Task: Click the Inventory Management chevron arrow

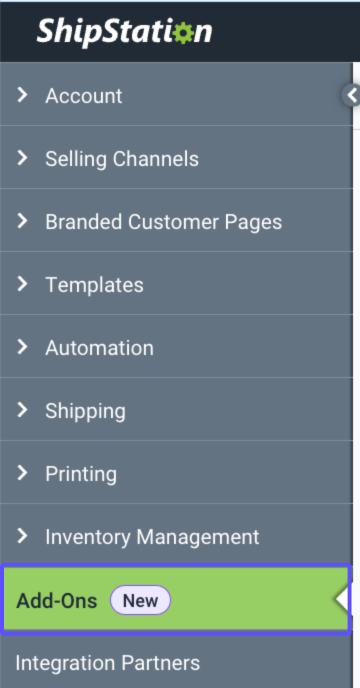Action: pos(22,536)
